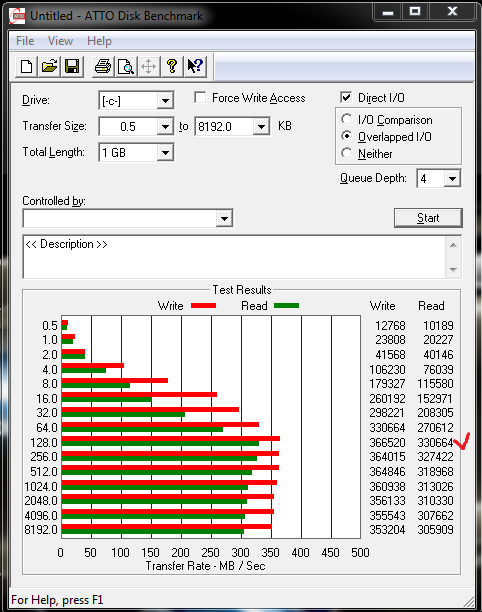Screen dimensions: 482x612
Task: Expand the Transfer Size minimum dropdown 0.5
Action: click(x=165, y=126)
